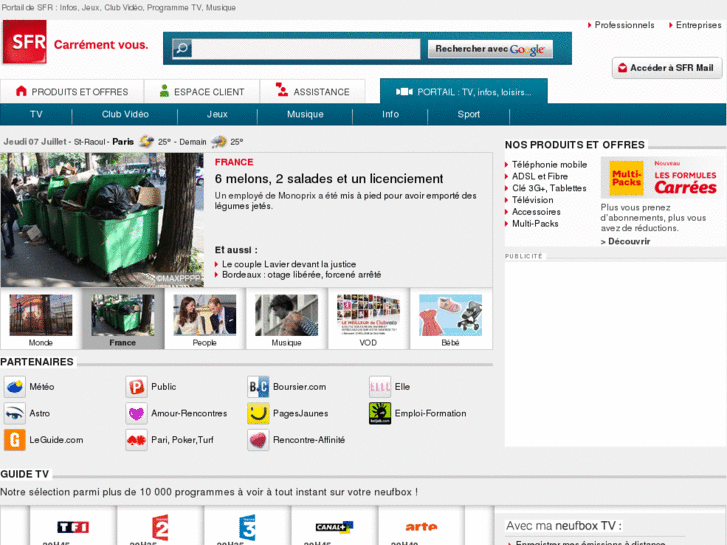This screenshot has height=545, width=727.
Task: Click the main green bins news photo
Action: pos(102,220)
